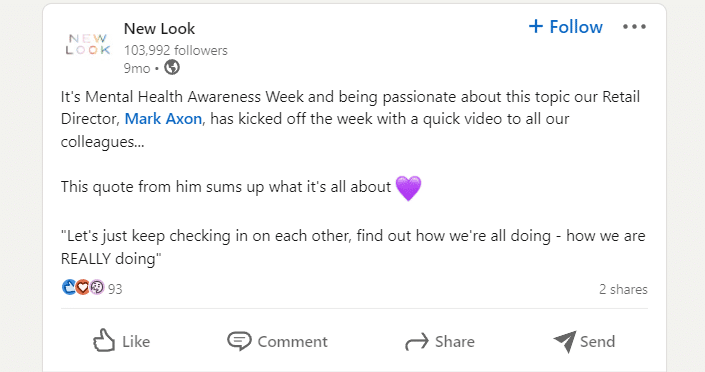View the 2 shares link

click(x=623, y=289)
